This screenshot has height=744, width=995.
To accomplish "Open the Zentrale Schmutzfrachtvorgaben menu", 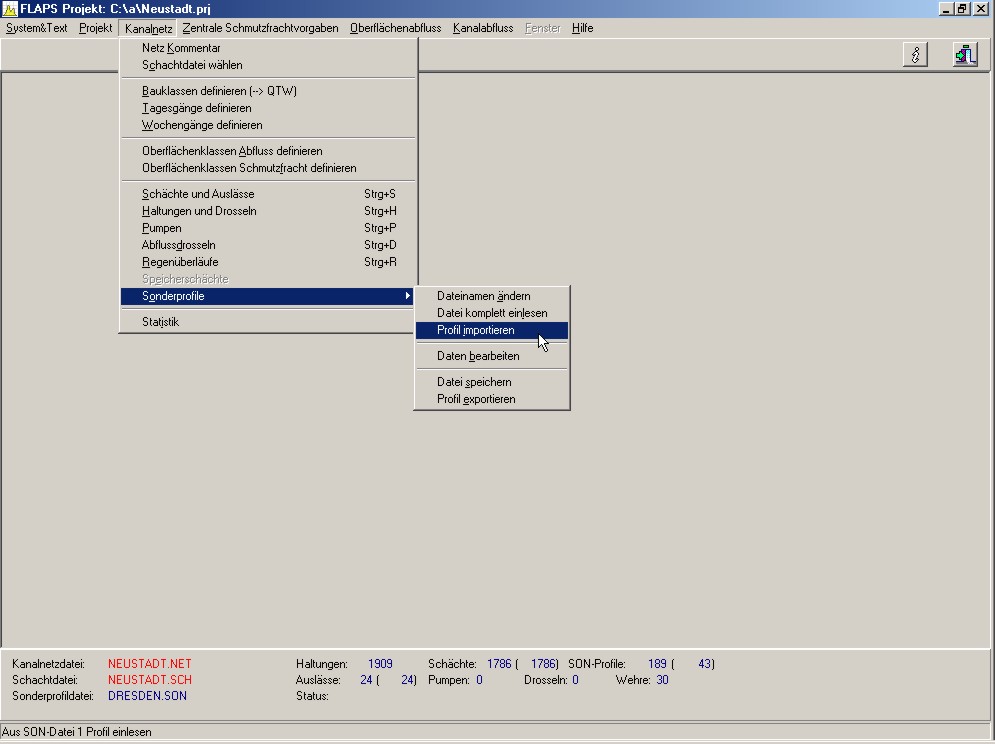I will 260,28.
